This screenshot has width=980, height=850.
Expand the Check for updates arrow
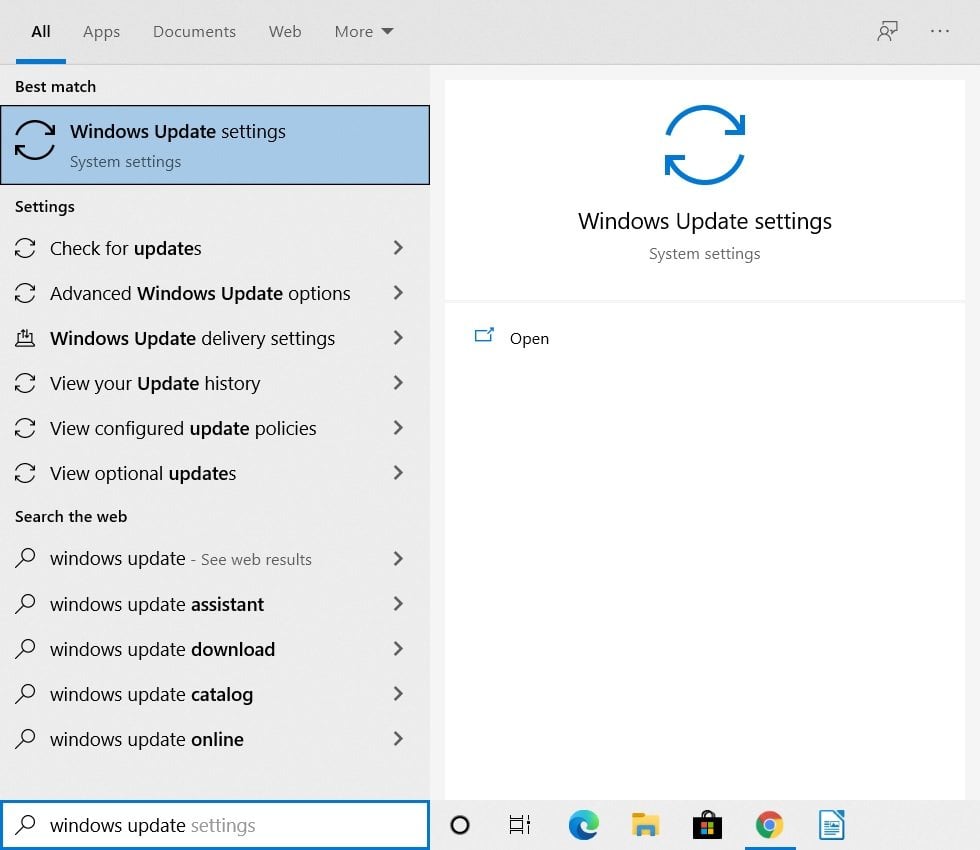pos(398,248)
